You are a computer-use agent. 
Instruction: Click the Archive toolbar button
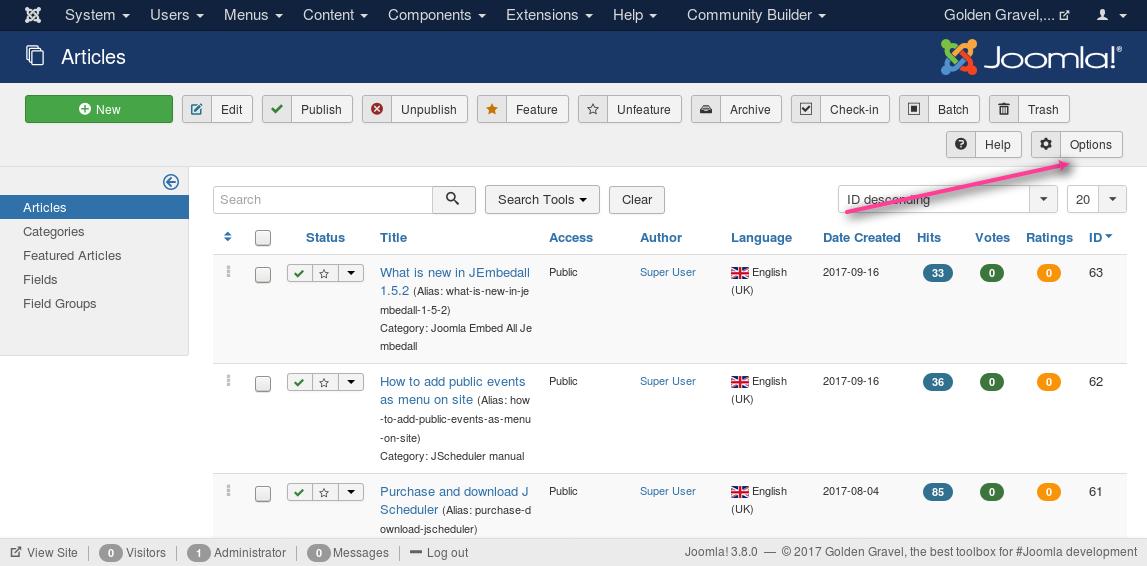click(736, 109)
